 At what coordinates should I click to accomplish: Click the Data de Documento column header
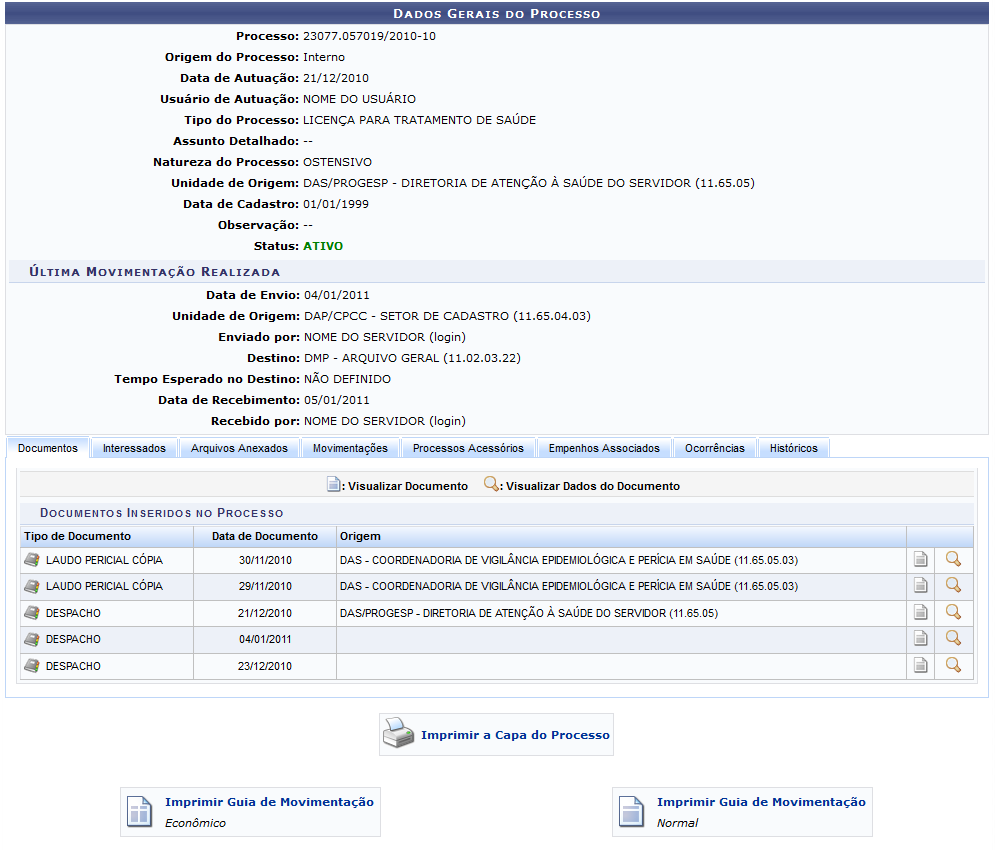coord(265,536)
